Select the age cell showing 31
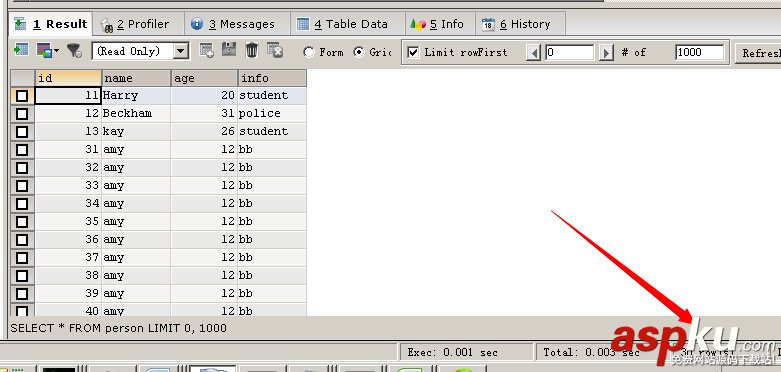The height and width of the screenshot is (372, 781). click(204, 114)
